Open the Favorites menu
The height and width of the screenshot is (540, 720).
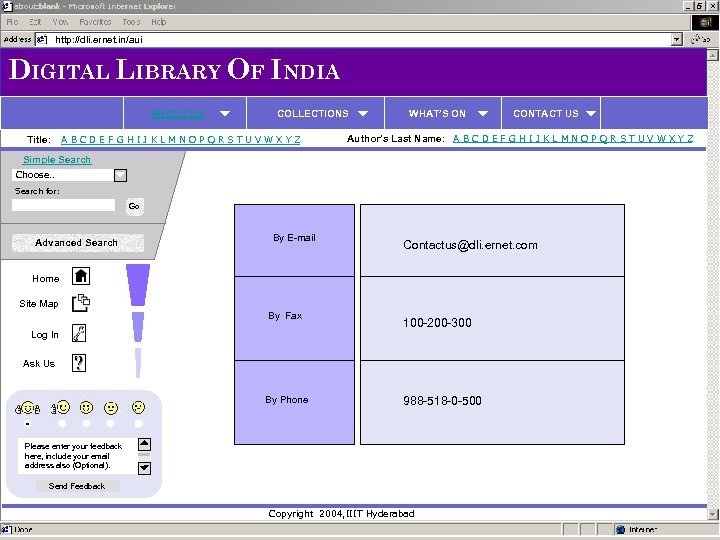click(x=95, y=22)
